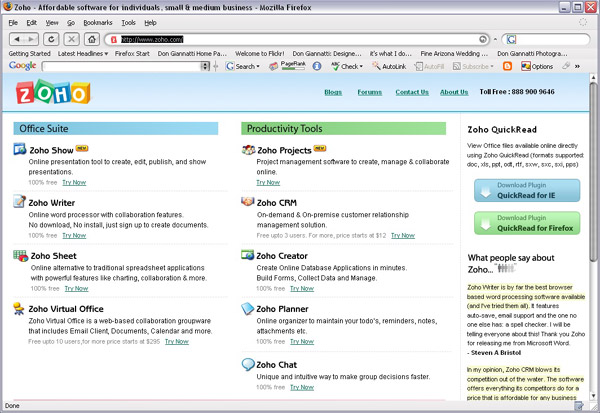600x413 pixels.
Task: Open the View menu
Action: pyautogui.click(x=52, y=23)
